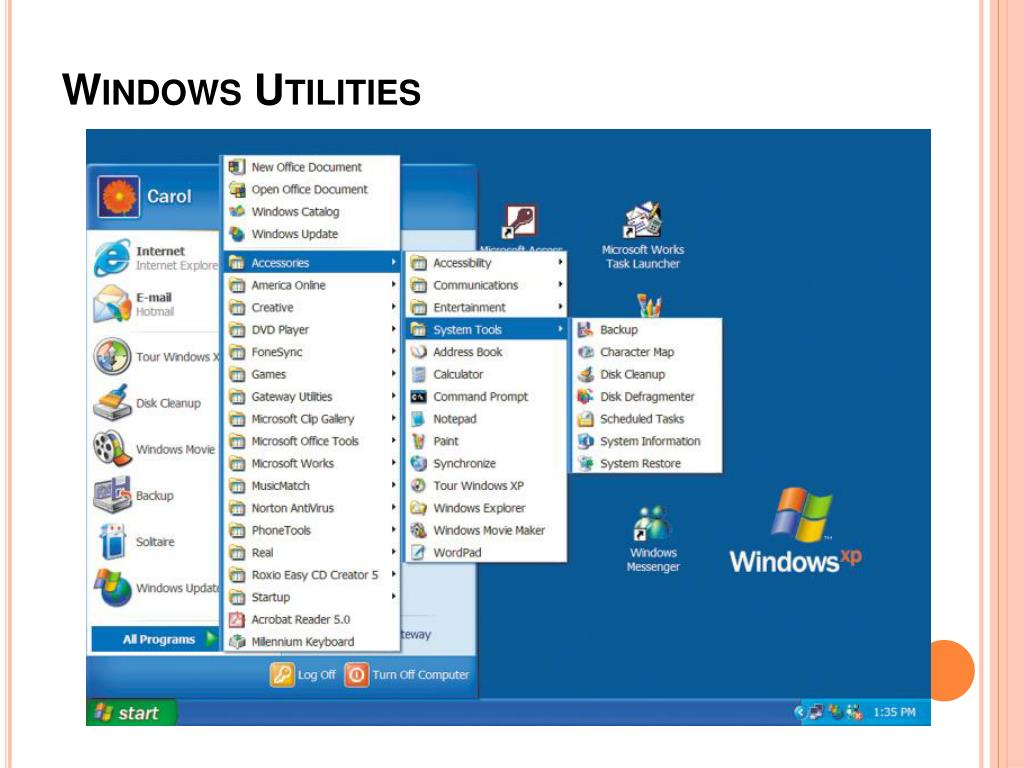Launch Tour Windows XP in pinned list
The image size is (1024, 768).
pyautogui.click(x=155, y=357)
